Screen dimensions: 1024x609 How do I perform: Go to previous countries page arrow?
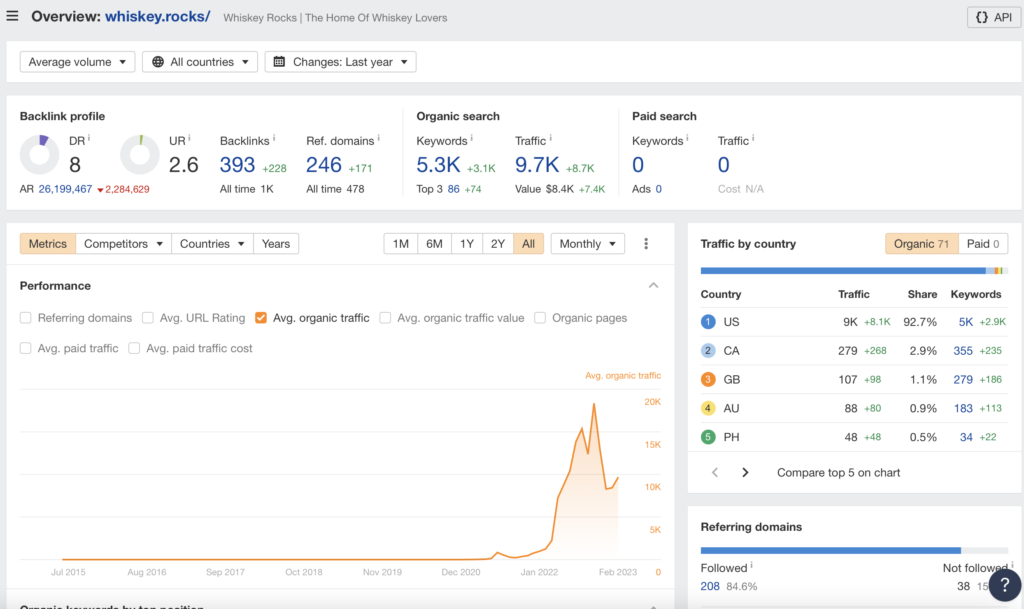pos(715,473)
